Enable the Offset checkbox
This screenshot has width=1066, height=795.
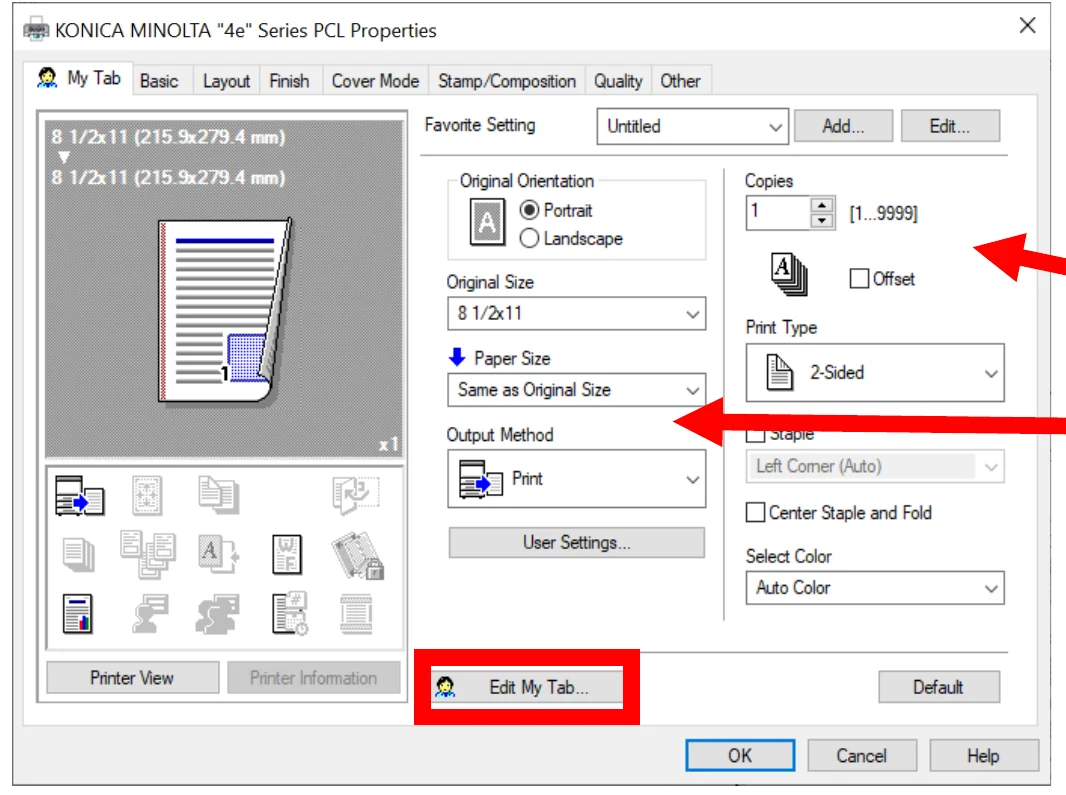pyautogui.click(x=859, y=278)
